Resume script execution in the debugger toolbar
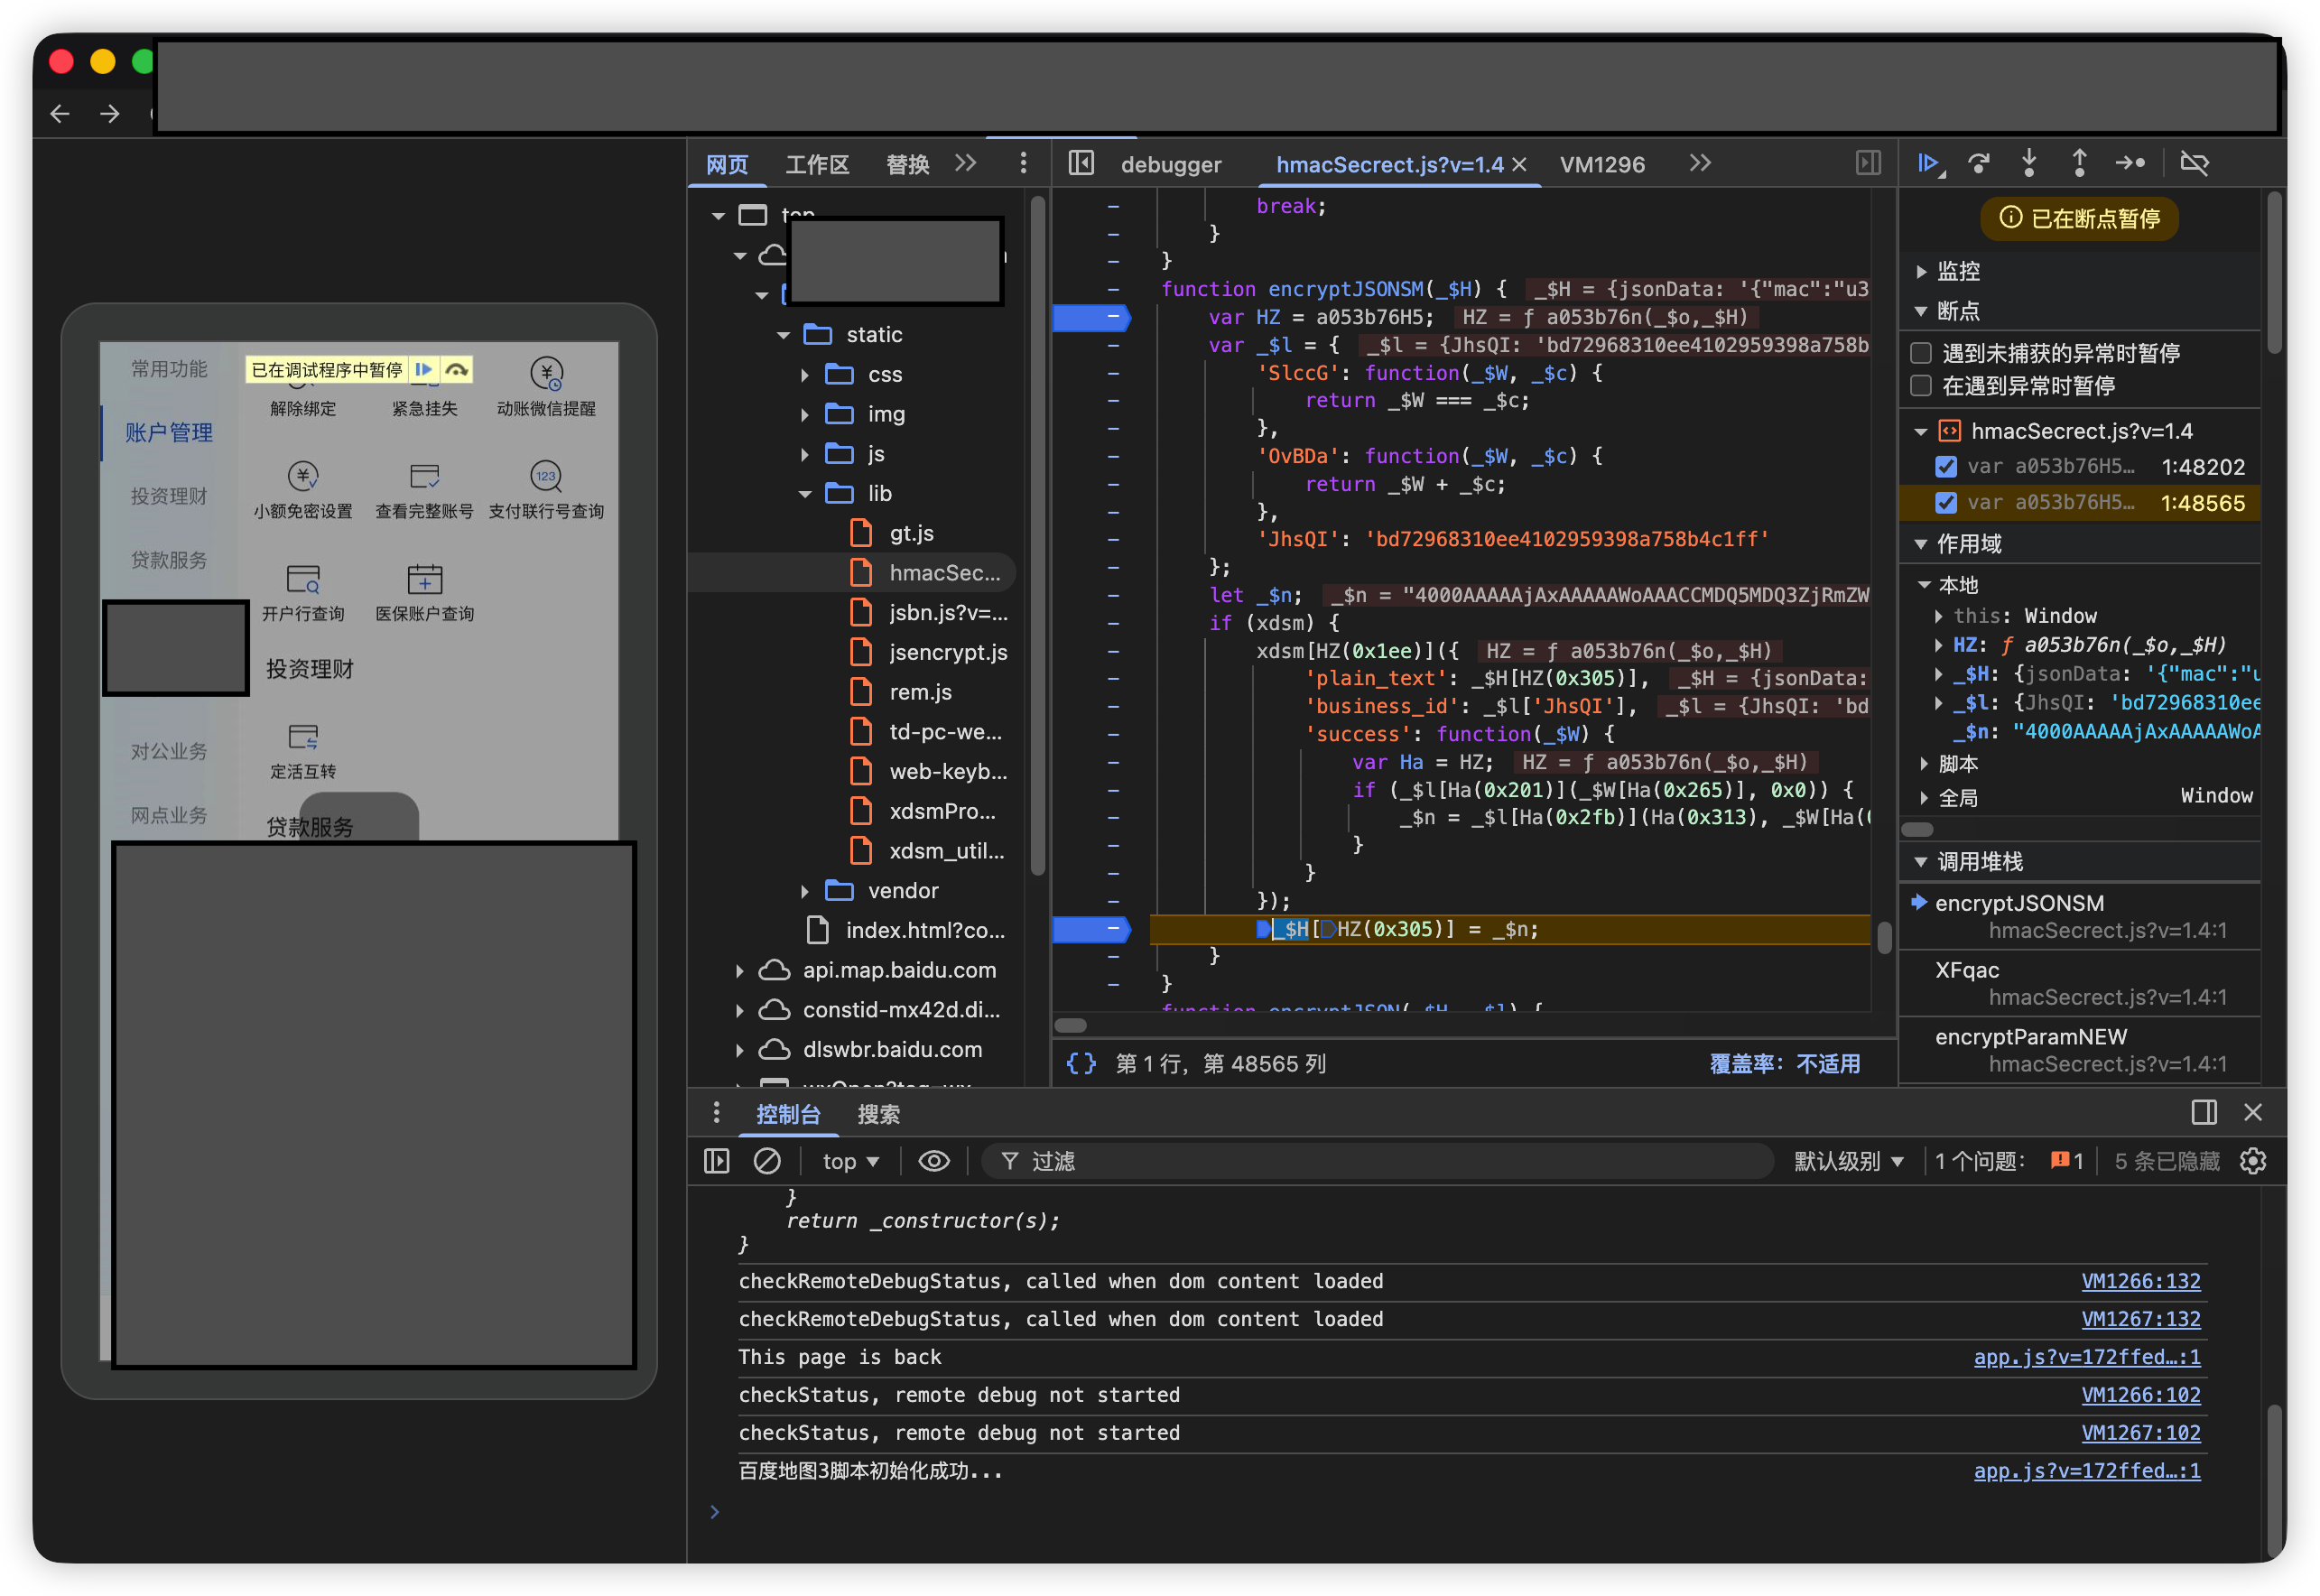This screenshot has height=1596, width=2320. tap(1927, 163)
